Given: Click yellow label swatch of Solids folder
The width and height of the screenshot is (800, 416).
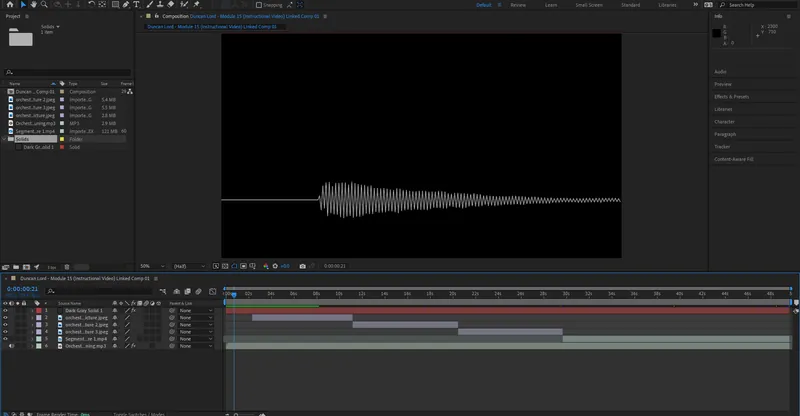Looking at the screenshot, I should pos(62,139).
